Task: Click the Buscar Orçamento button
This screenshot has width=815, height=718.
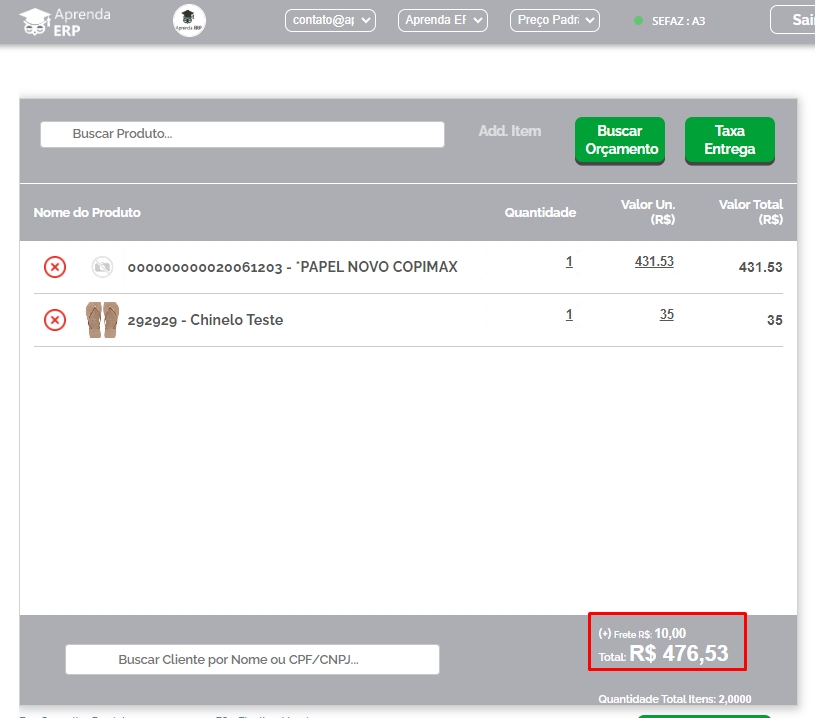Action: click(622, 140)
